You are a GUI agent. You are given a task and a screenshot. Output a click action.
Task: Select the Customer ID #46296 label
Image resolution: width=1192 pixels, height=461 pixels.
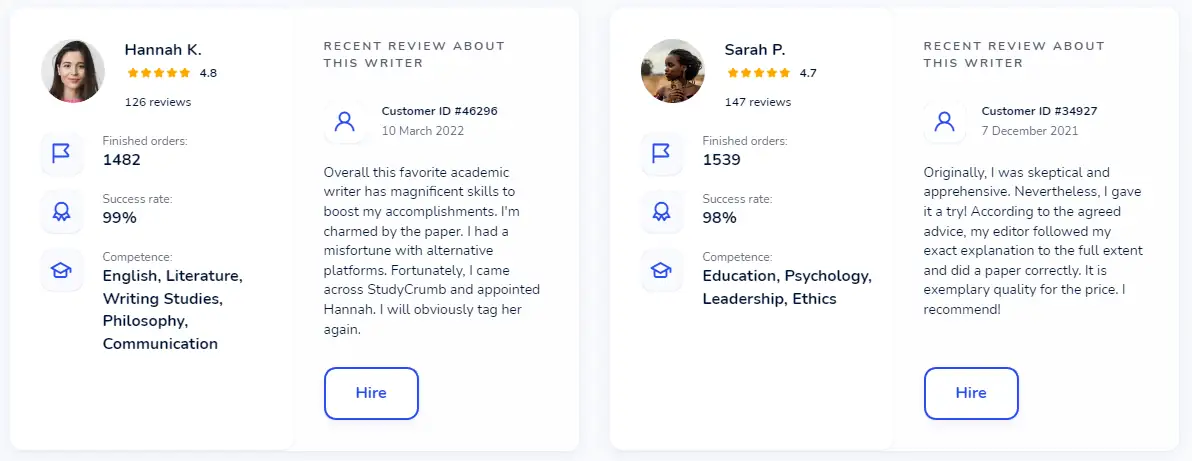click(440, 111)
